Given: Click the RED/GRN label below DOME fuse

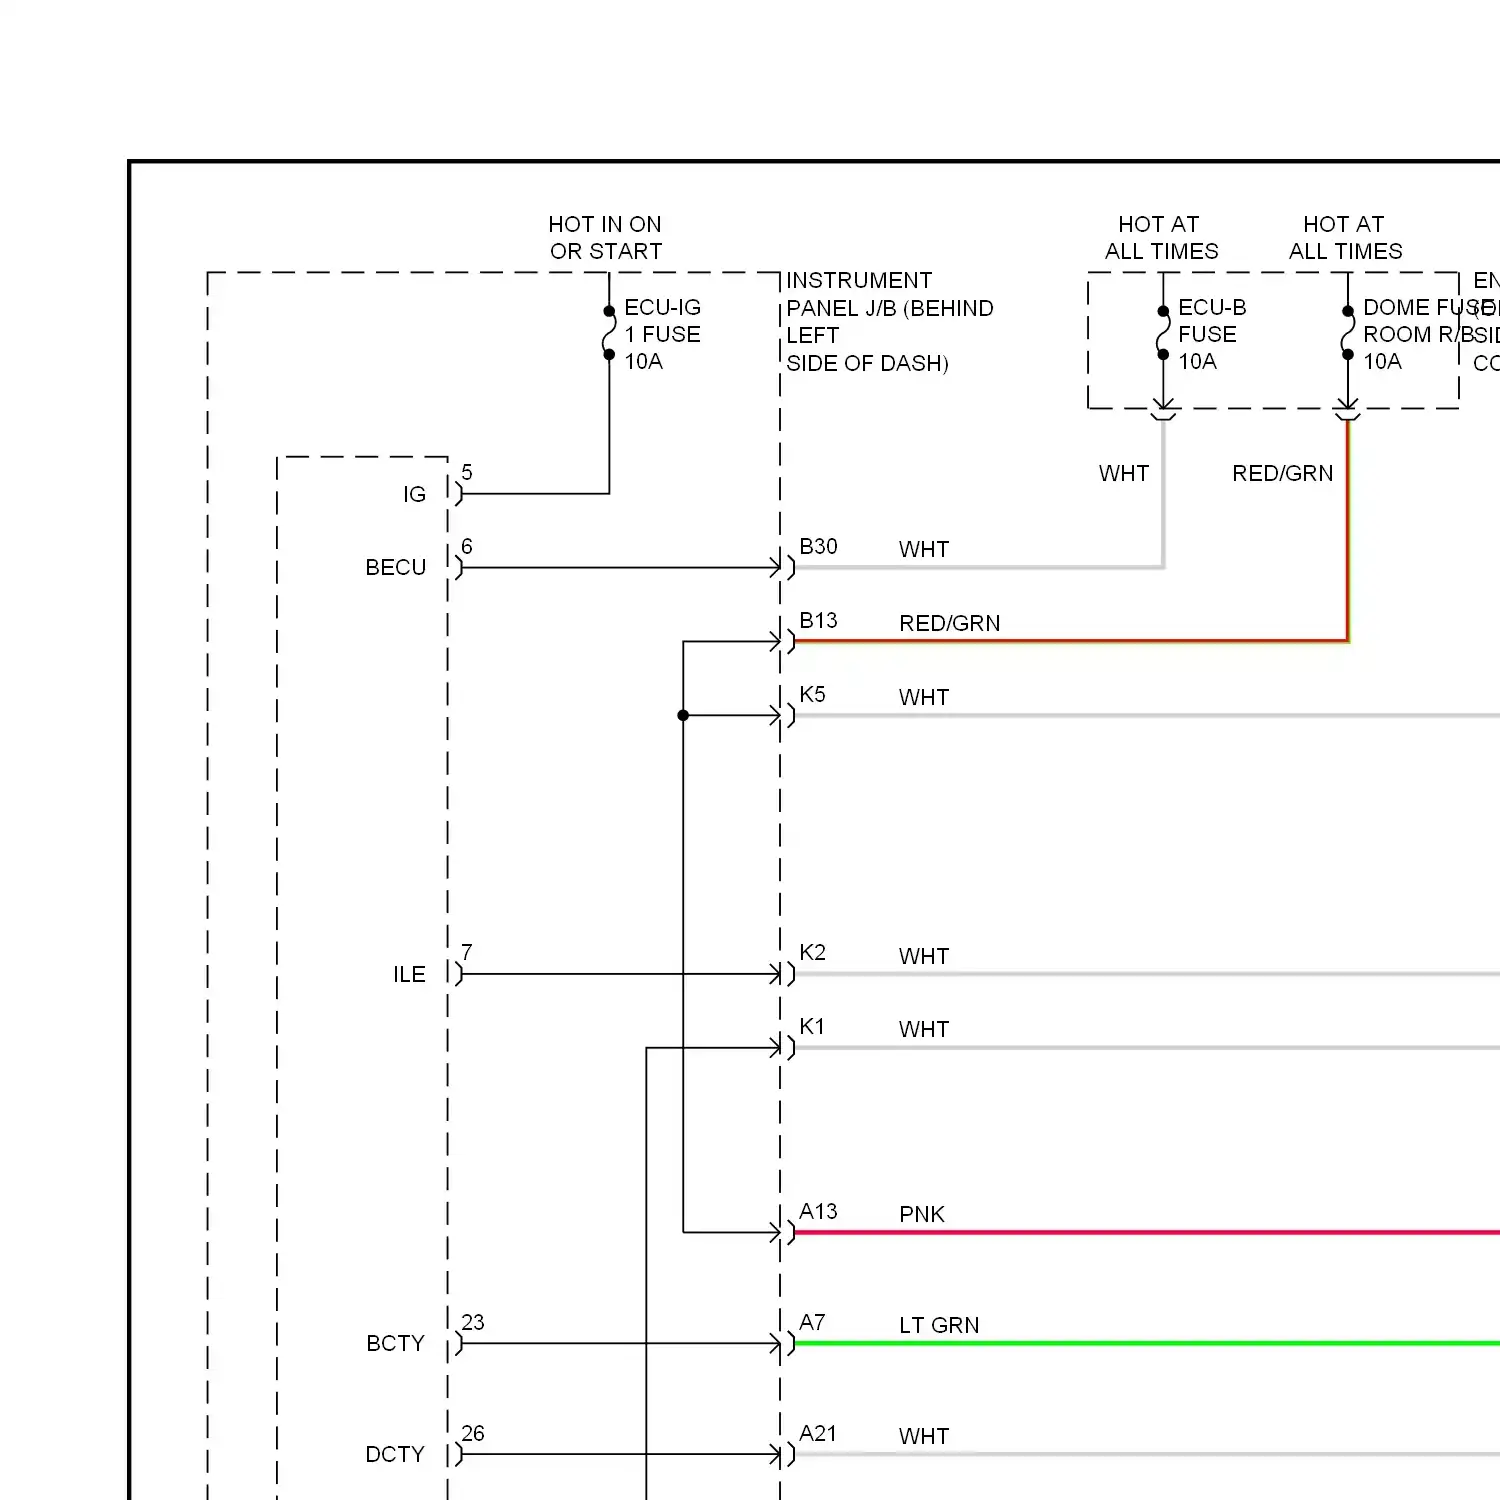Looking at the screenshot, I should 1282,473.
